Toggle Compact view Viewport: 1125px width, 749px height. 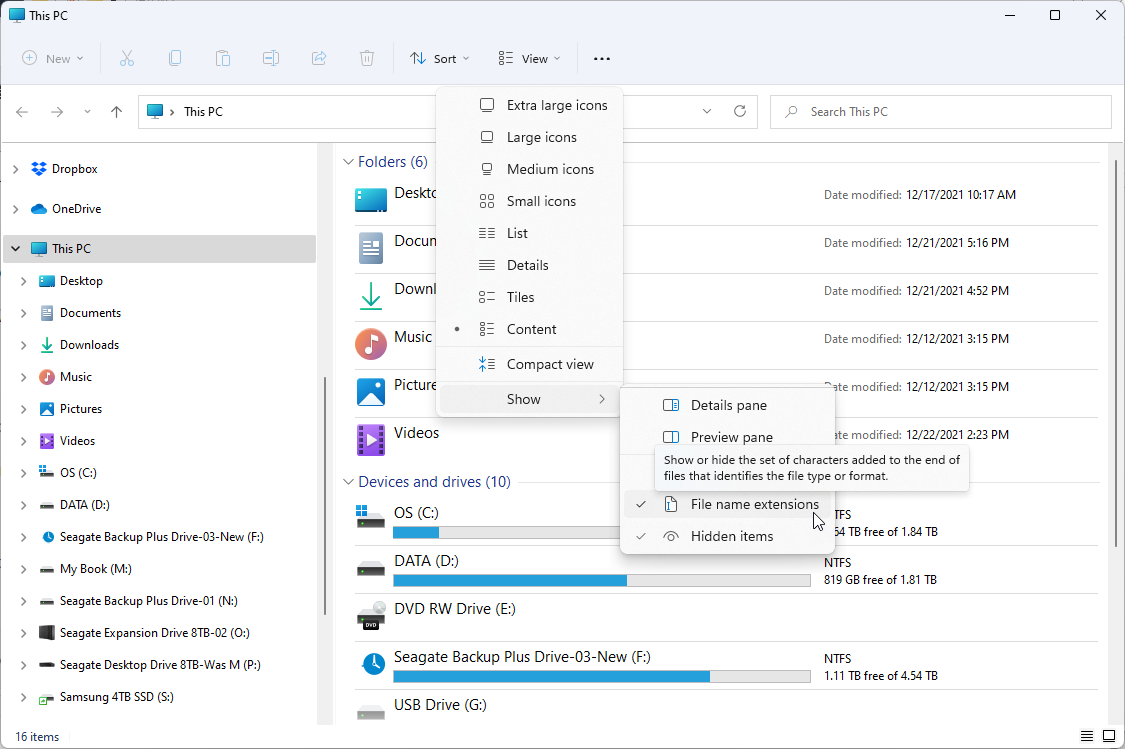tap(529, 364)
